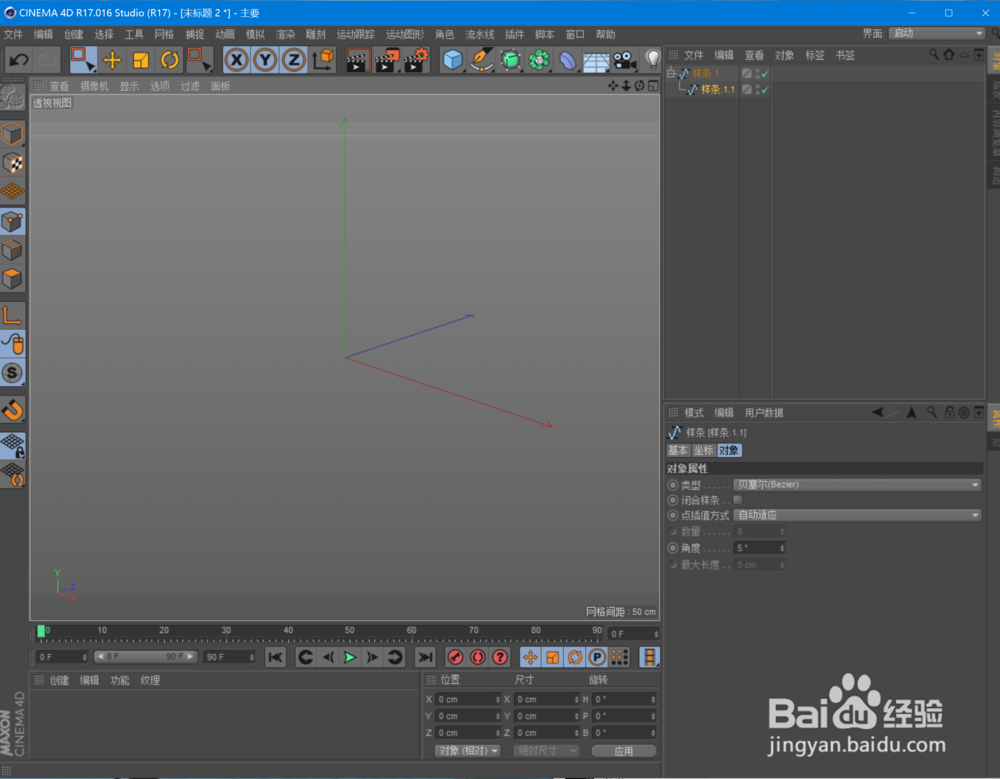The width and height of the screenshot is (1000, 779).
Task: Step the timeline end 90 F spinner
Action: 252,657
